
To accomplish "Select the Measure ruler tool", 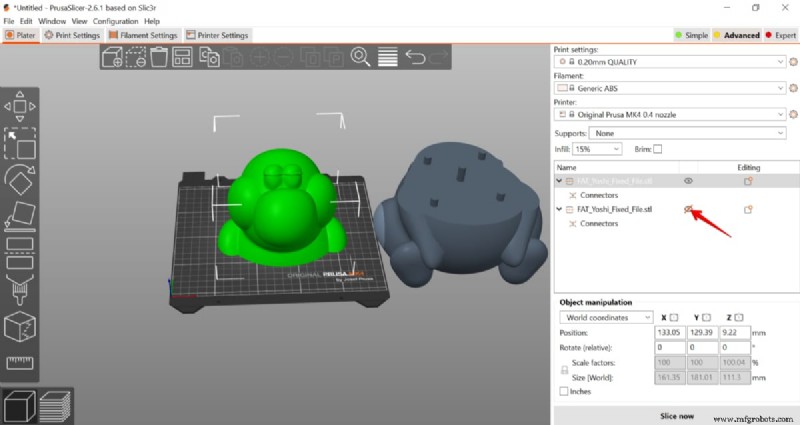I will [20, 363].
